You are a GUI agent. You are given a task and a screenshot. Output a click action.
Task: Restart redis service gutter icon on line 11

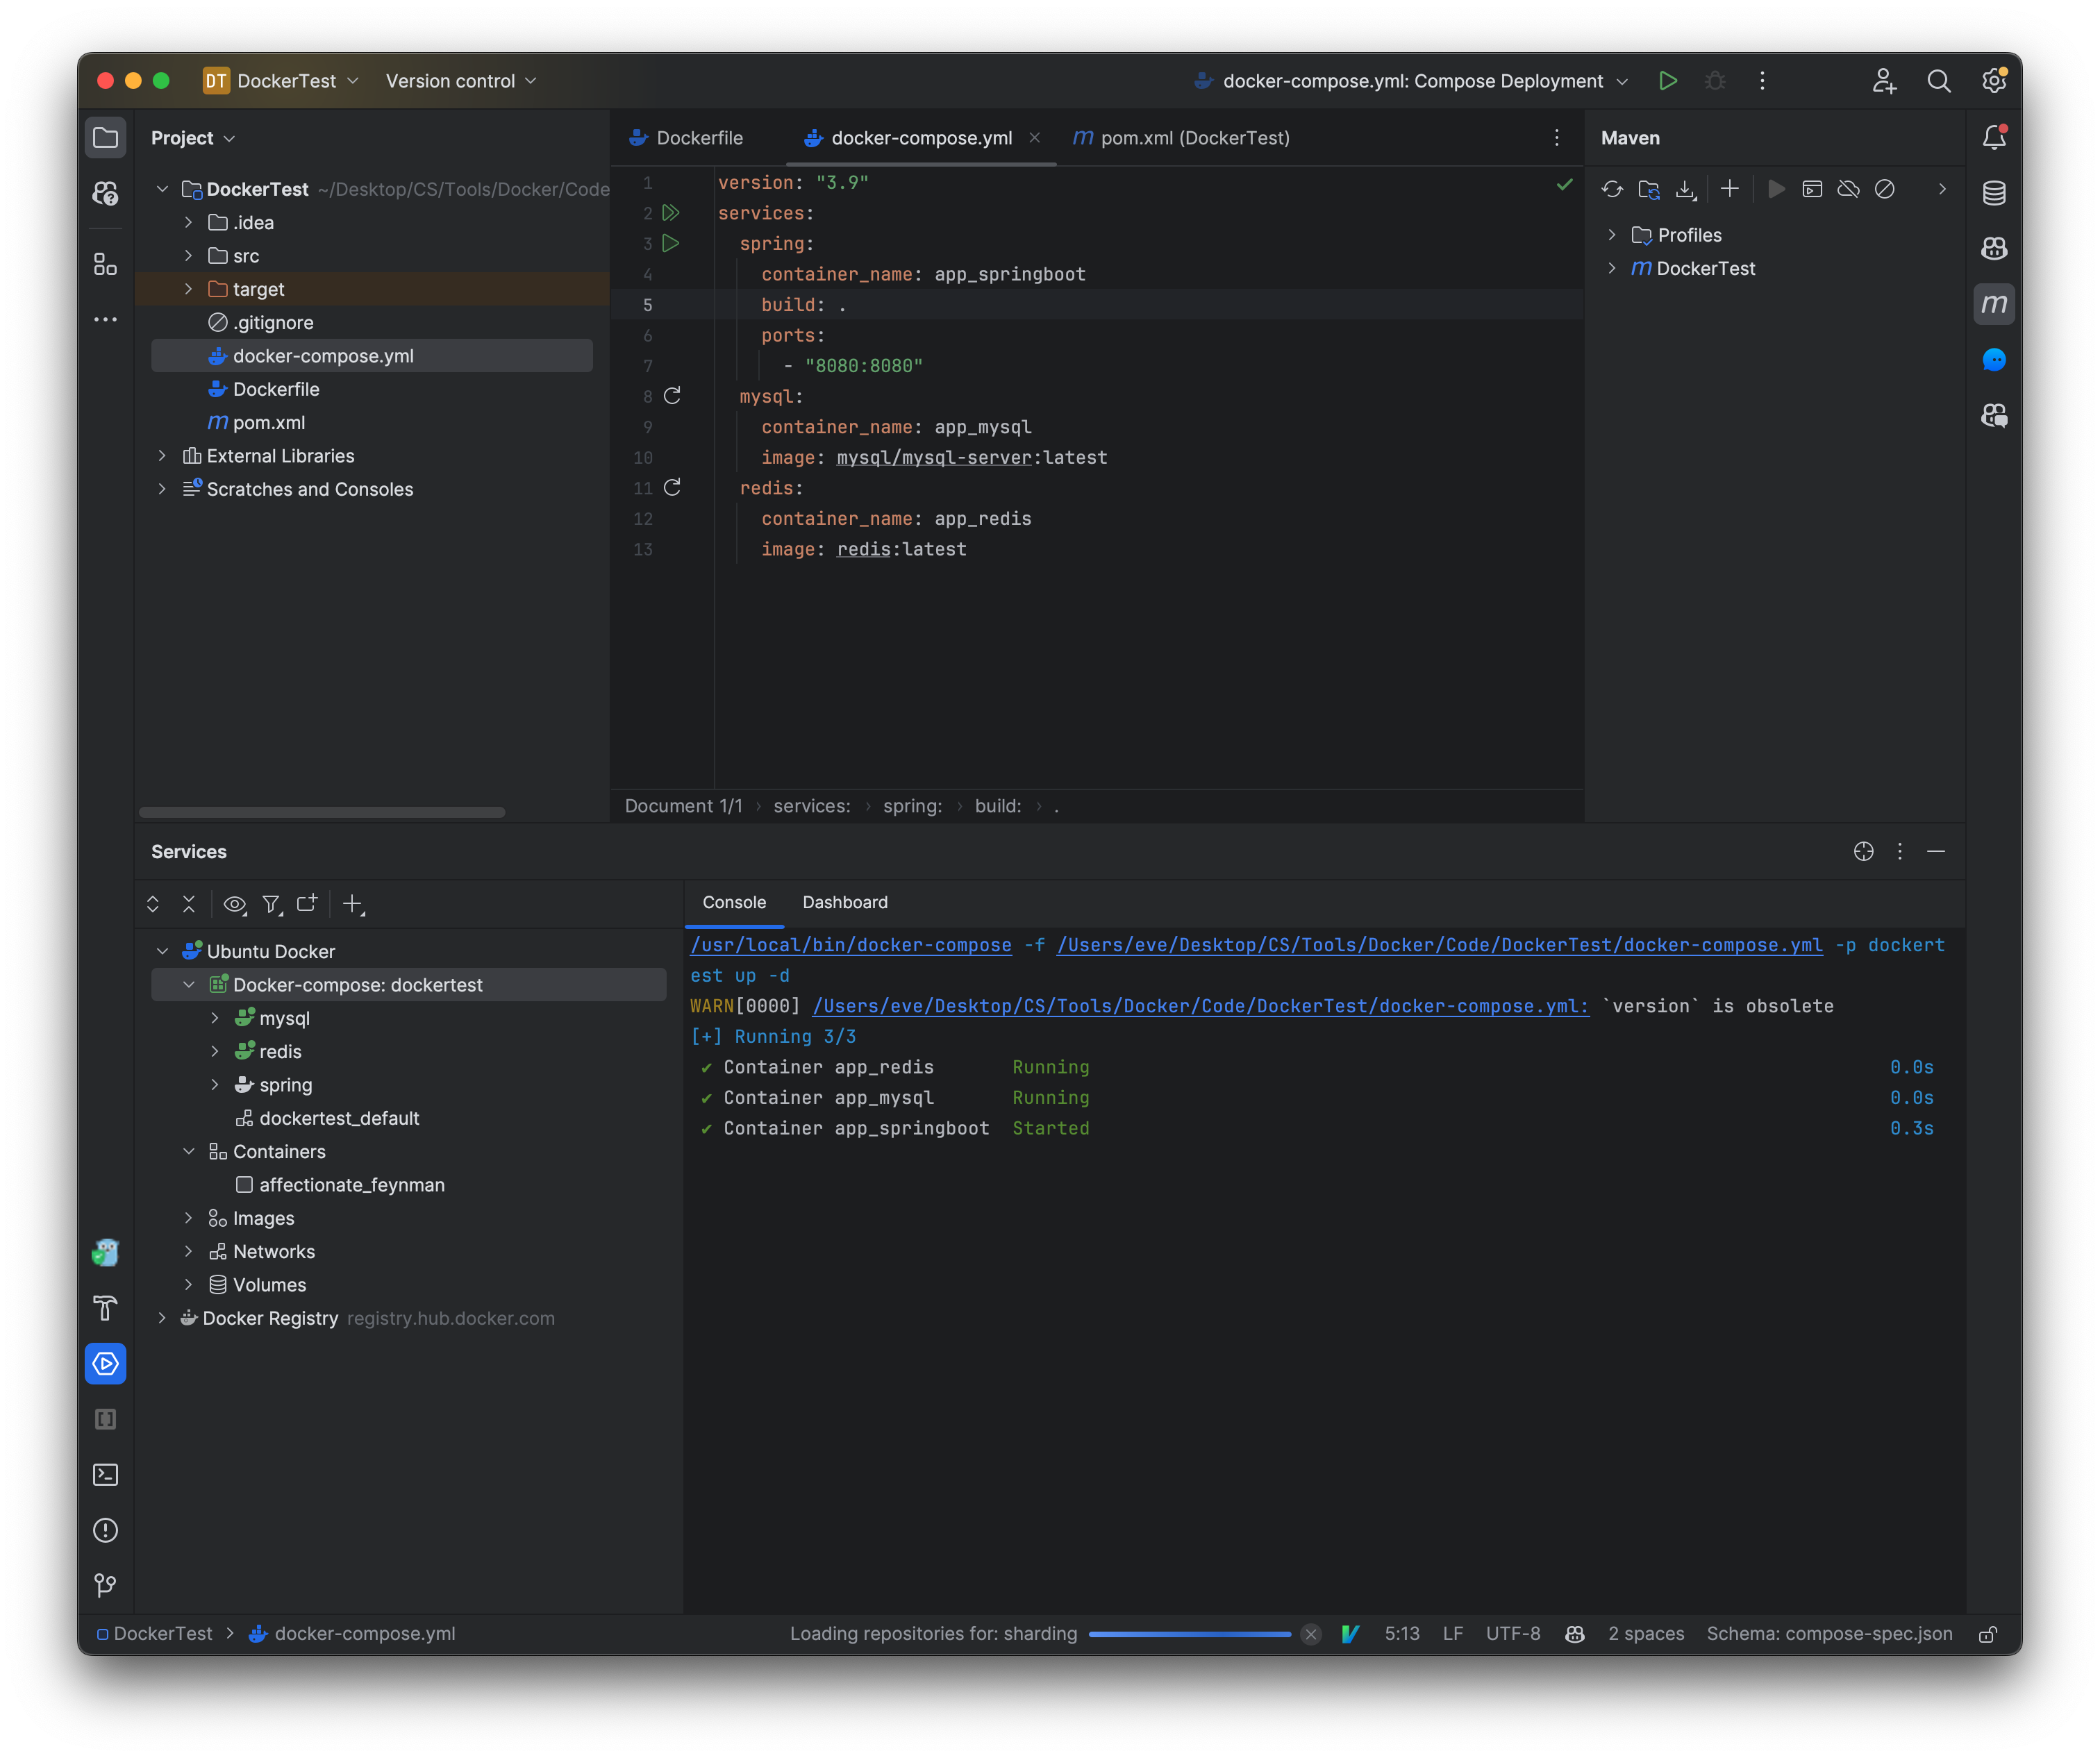coord(672,488)
